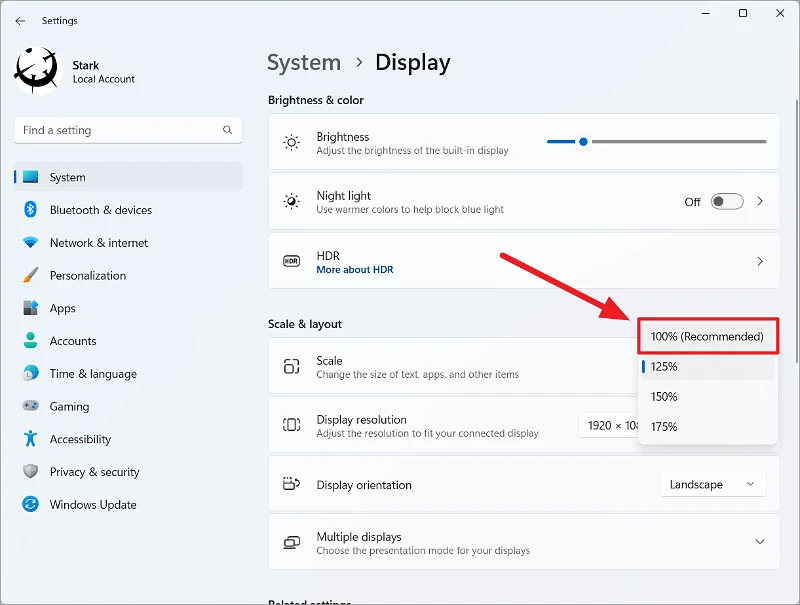Open Bluetooth & devices settings
The width and height of the screenshot is (800, 605).
[x=128, y=210]
